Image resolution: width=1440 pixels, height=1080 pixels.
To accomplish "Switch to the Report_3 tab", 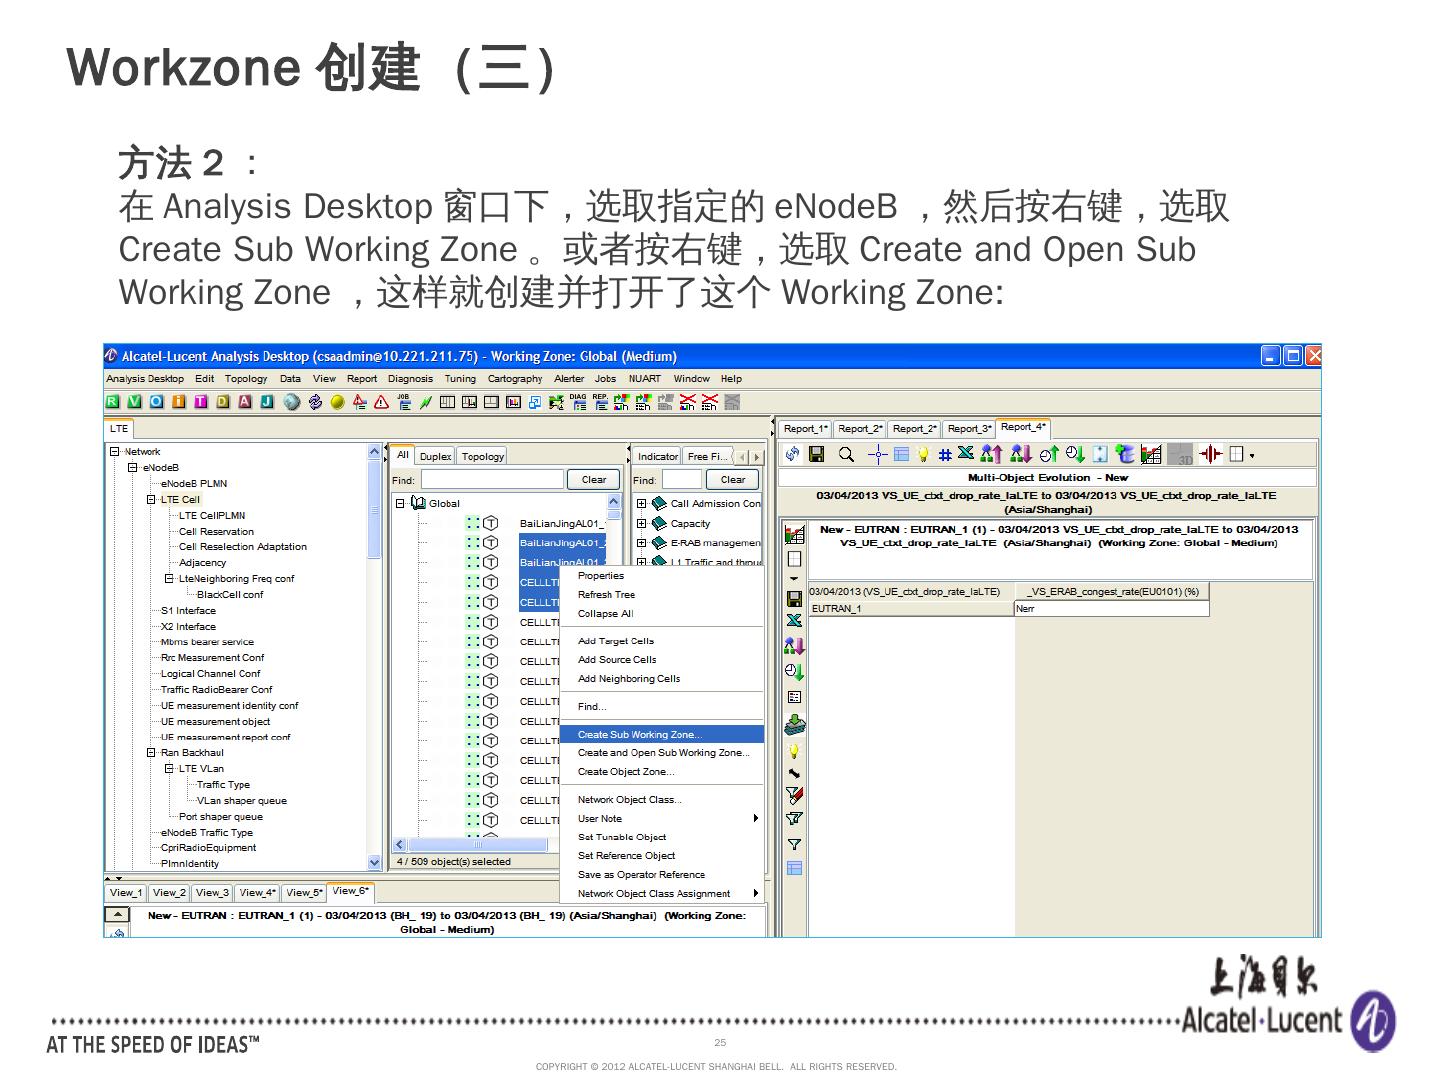I will tap(969, 429).
